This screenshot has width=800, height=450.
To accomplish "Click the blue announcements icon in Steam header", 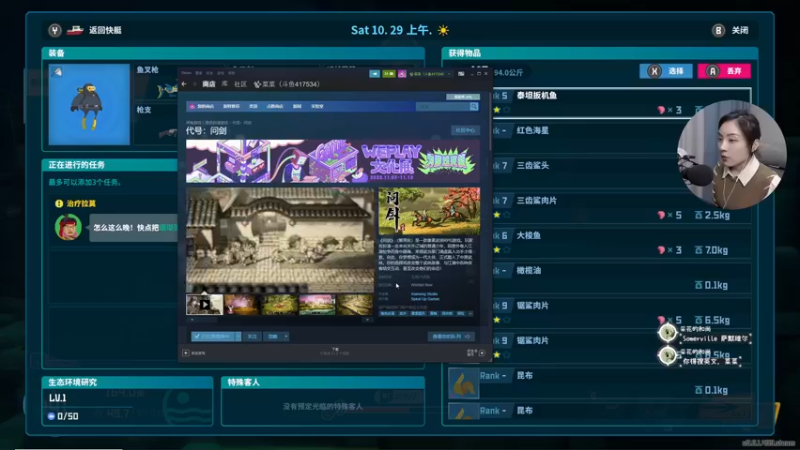I will (374, 74).
